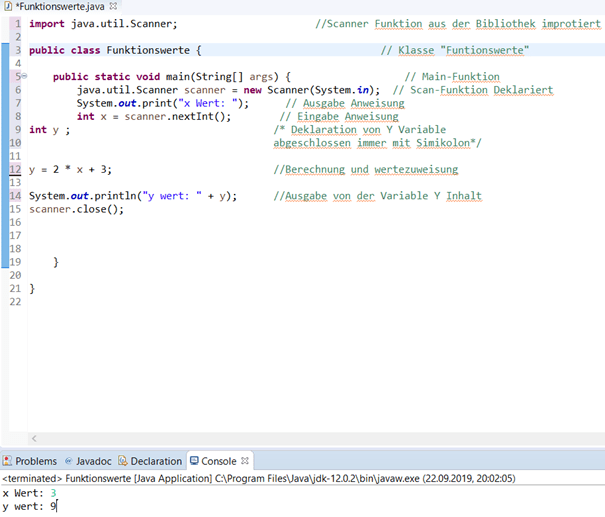The width and height of the screenshot is (605, 517).
Task: Click the Problems view icon
Action: [x=8, y=461]
